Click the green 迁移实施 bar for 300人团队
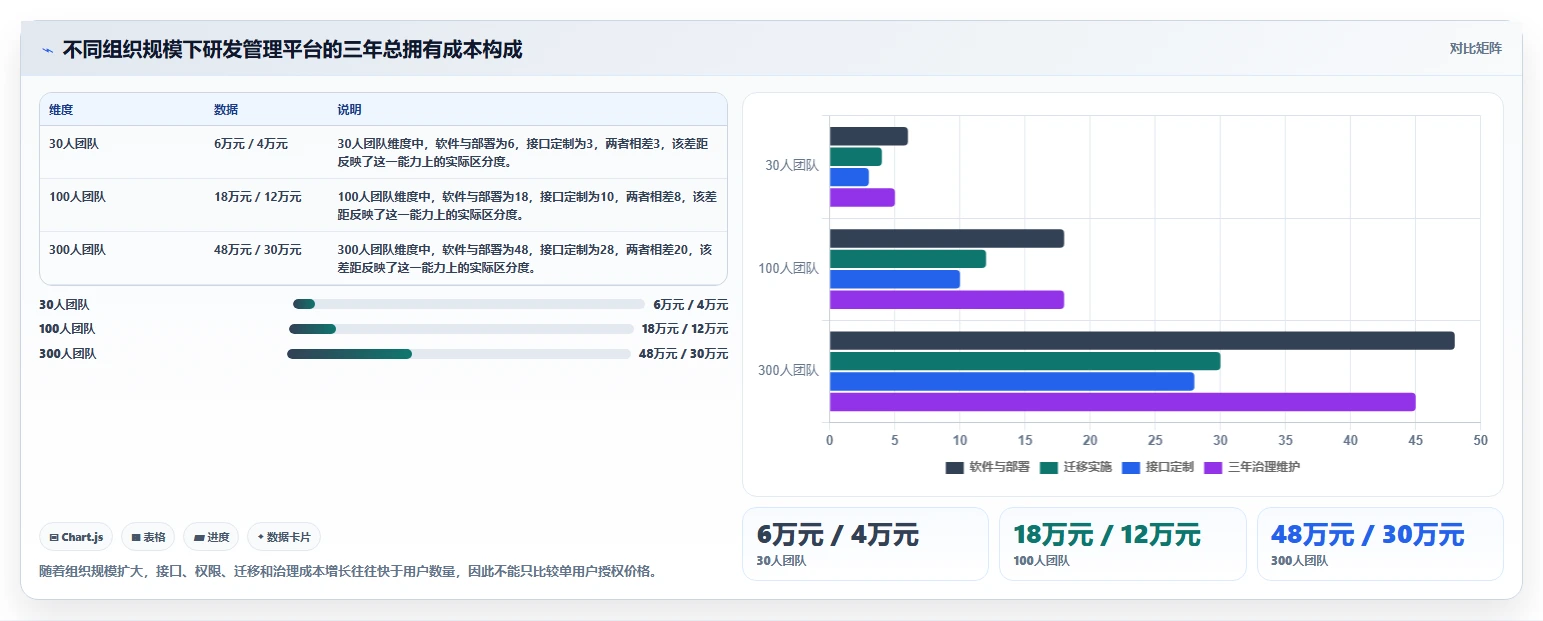This screenshot has width=1543, height=621. [1025, 361]
